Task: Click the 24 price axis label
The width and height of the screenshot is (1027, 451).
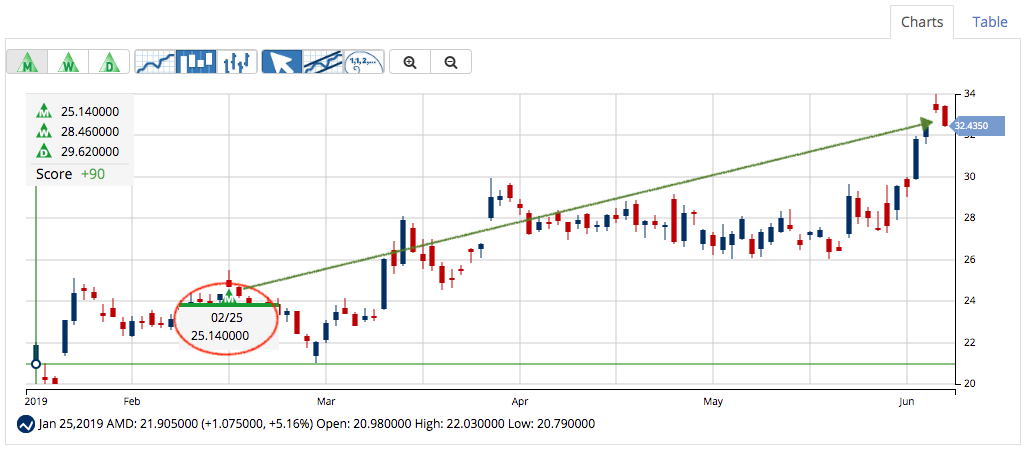Action: 968,301
